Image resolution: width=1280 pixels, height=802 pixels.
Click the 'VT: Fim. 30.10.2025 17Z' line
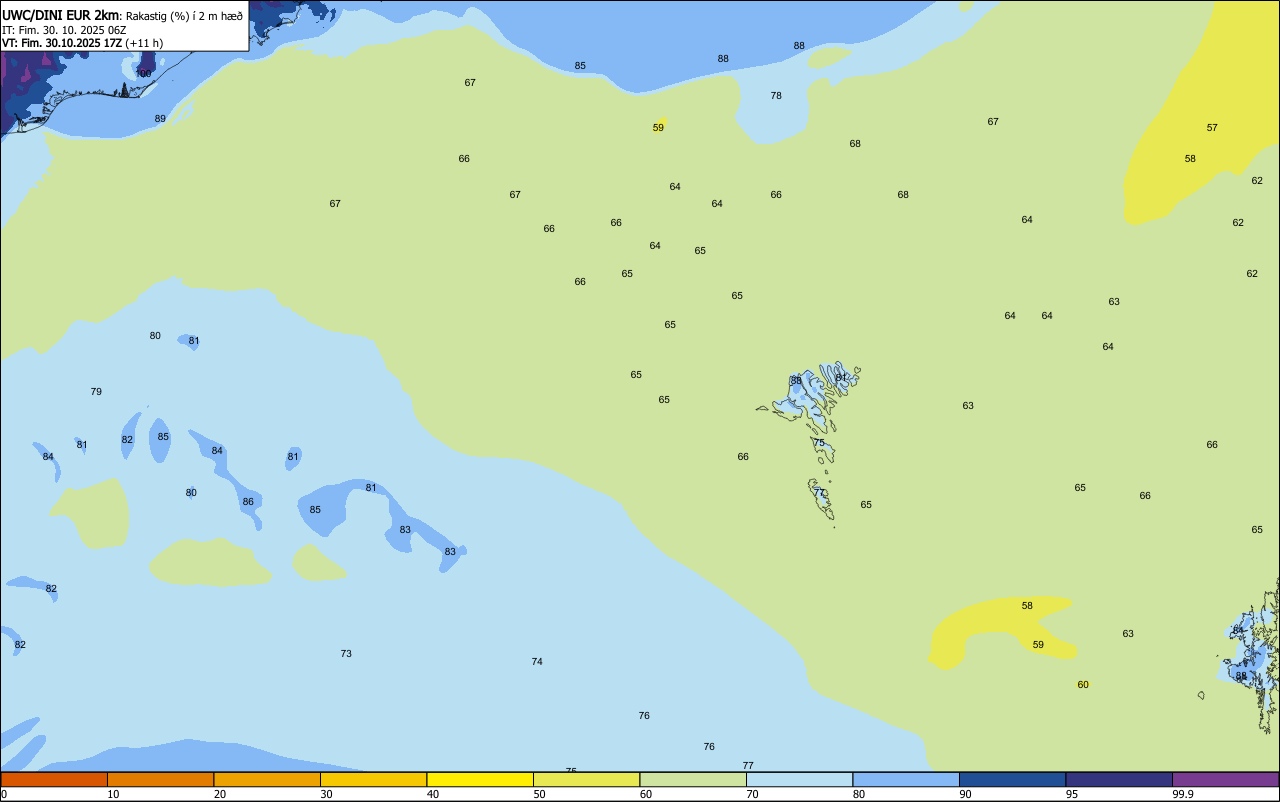[x=62, y=43]
